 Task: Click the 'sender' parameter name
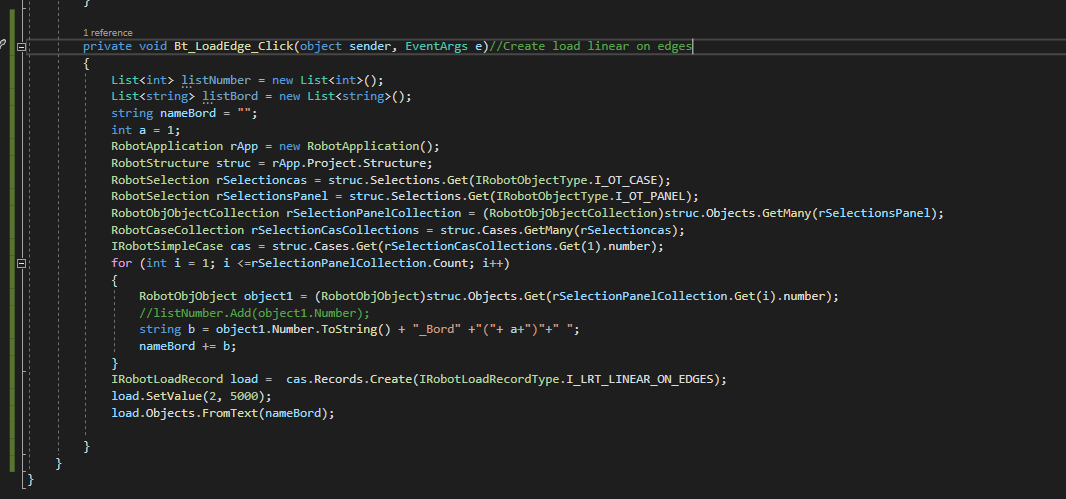pyautogui.click(x=370, y=46)
